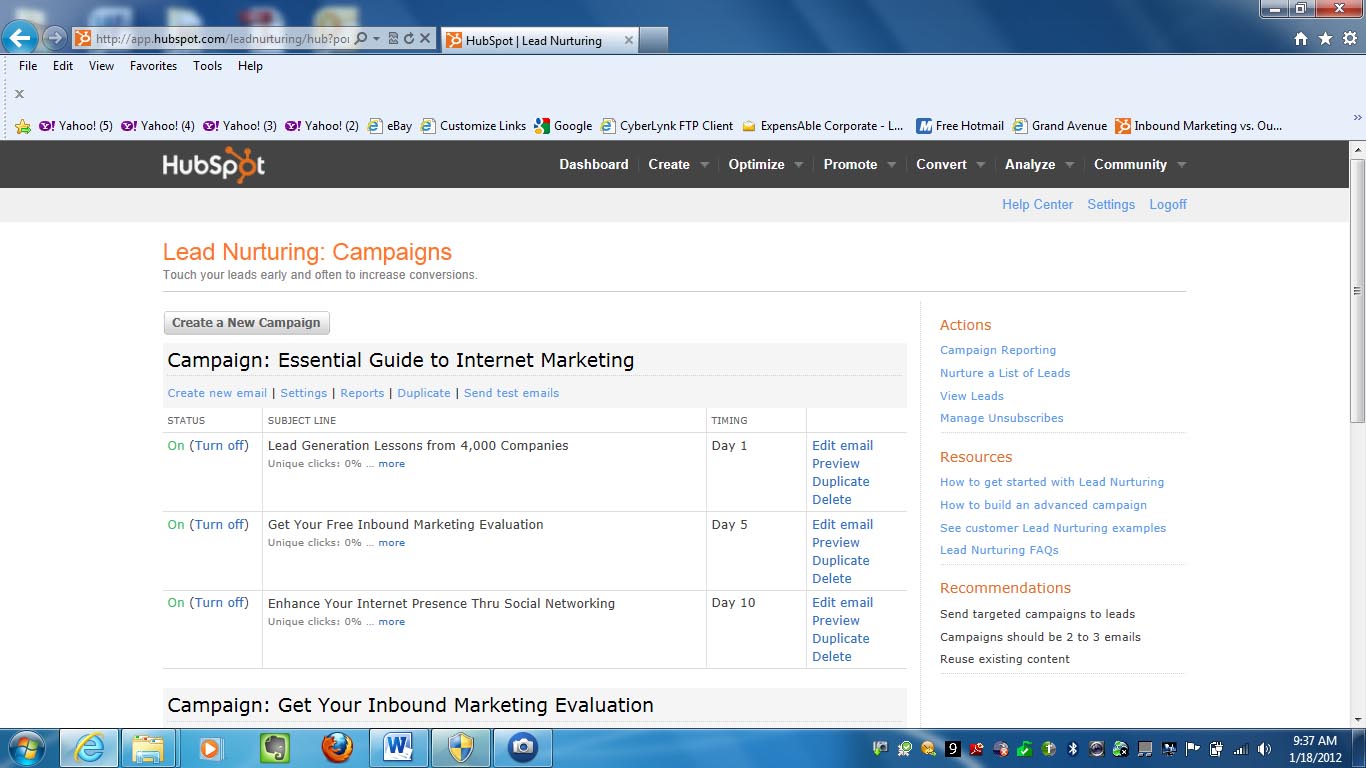Click the compatibility view icon in address bar
Viewport: 1366px width, 768px height.
[393, 39]
